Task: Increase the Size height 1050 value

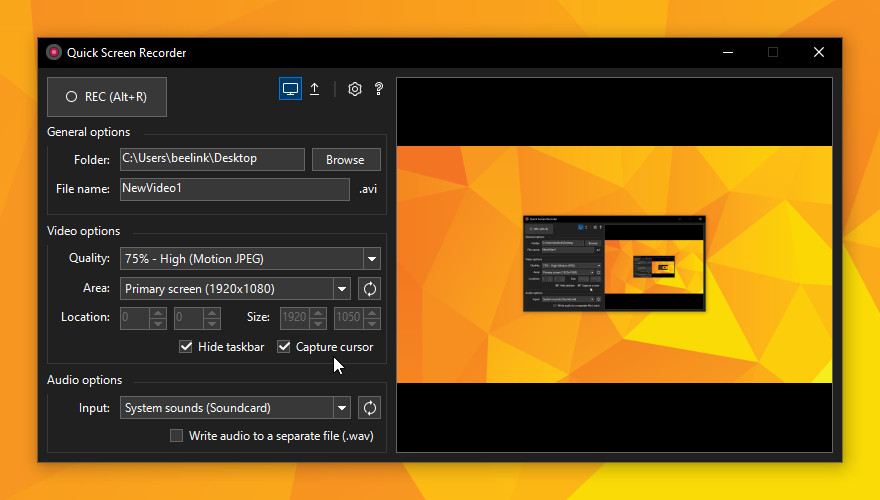Action: click(372, 313)
